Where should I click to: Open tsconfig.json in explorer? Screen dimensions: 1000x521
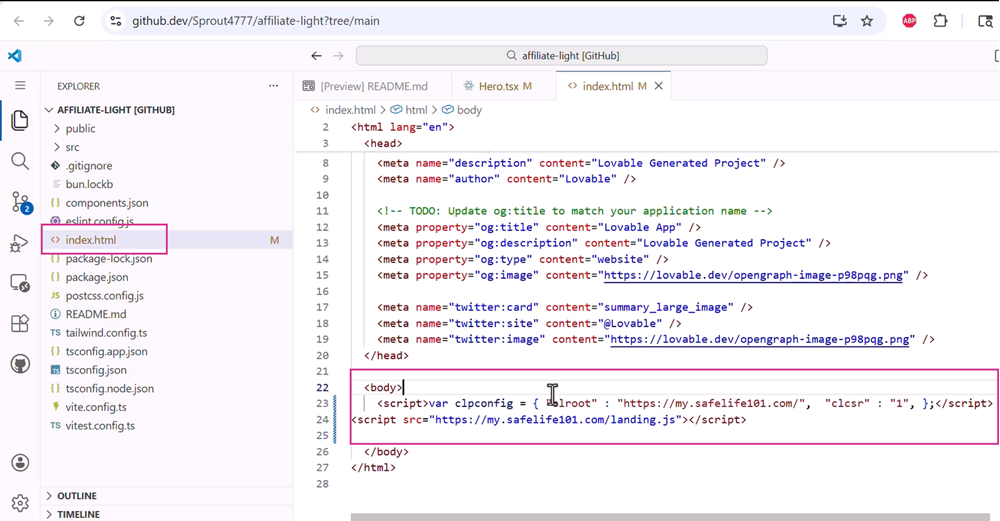pyautogui.click(x=96, y=369)
